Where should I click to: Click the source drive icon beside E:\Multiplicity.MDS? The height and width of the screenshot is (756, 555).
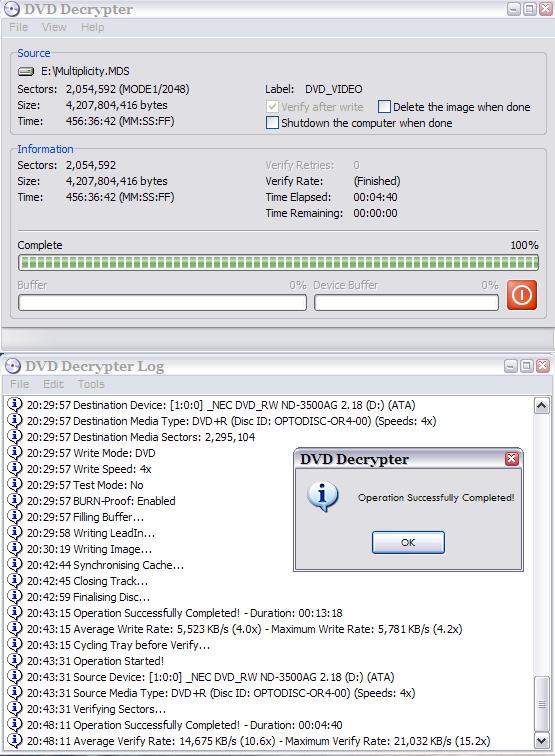point(26,71)
